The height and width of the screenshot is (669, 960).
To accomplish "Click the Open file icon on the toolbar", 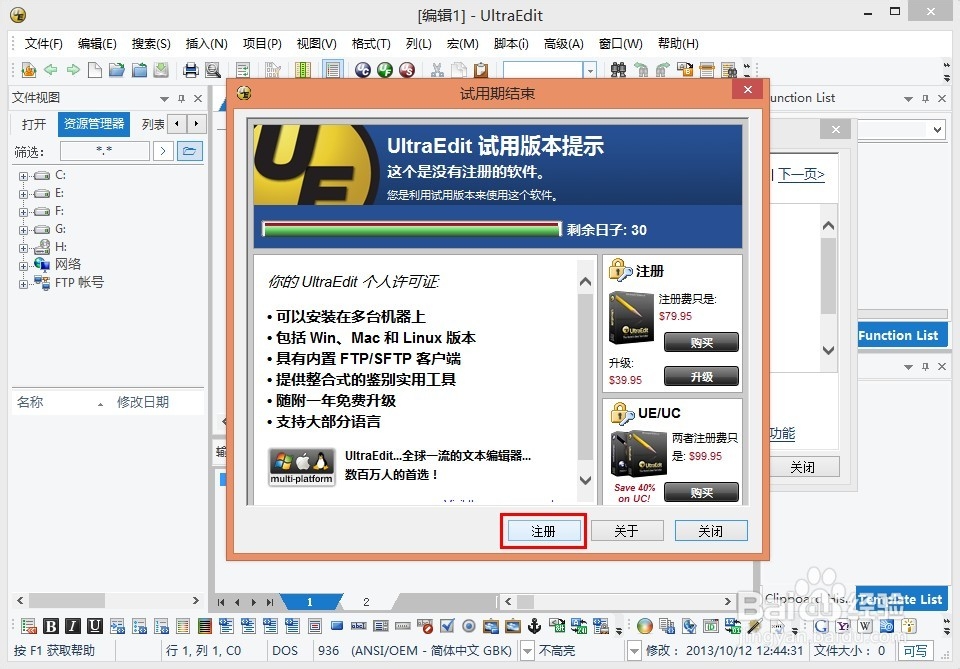I will tap(117, 70).
